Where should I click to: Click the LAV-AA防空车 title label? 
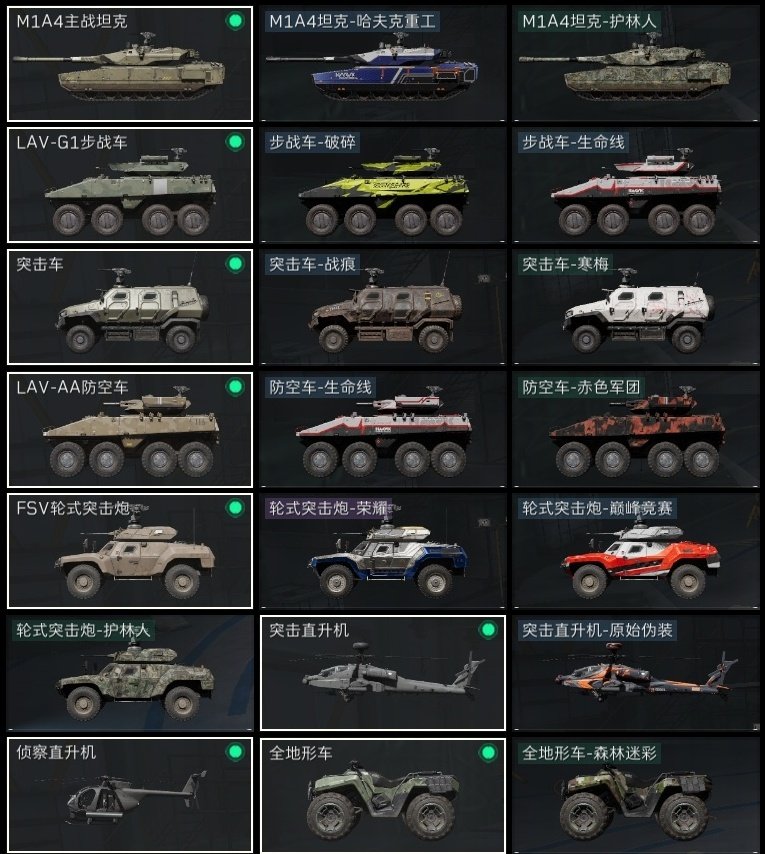[x=72, y=387]
